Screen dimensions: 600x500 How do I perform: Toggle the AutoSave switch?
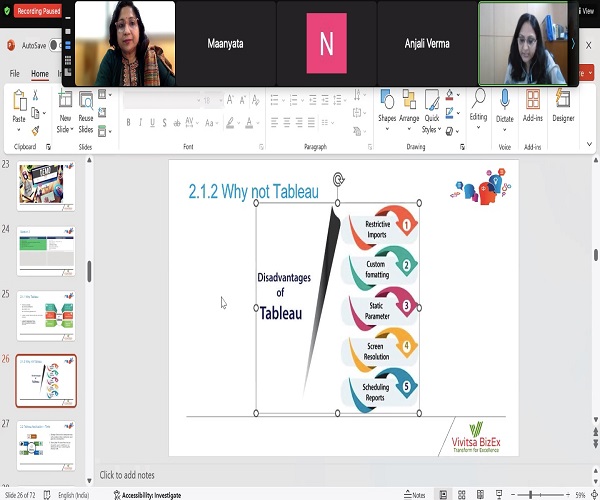(55, 45)
